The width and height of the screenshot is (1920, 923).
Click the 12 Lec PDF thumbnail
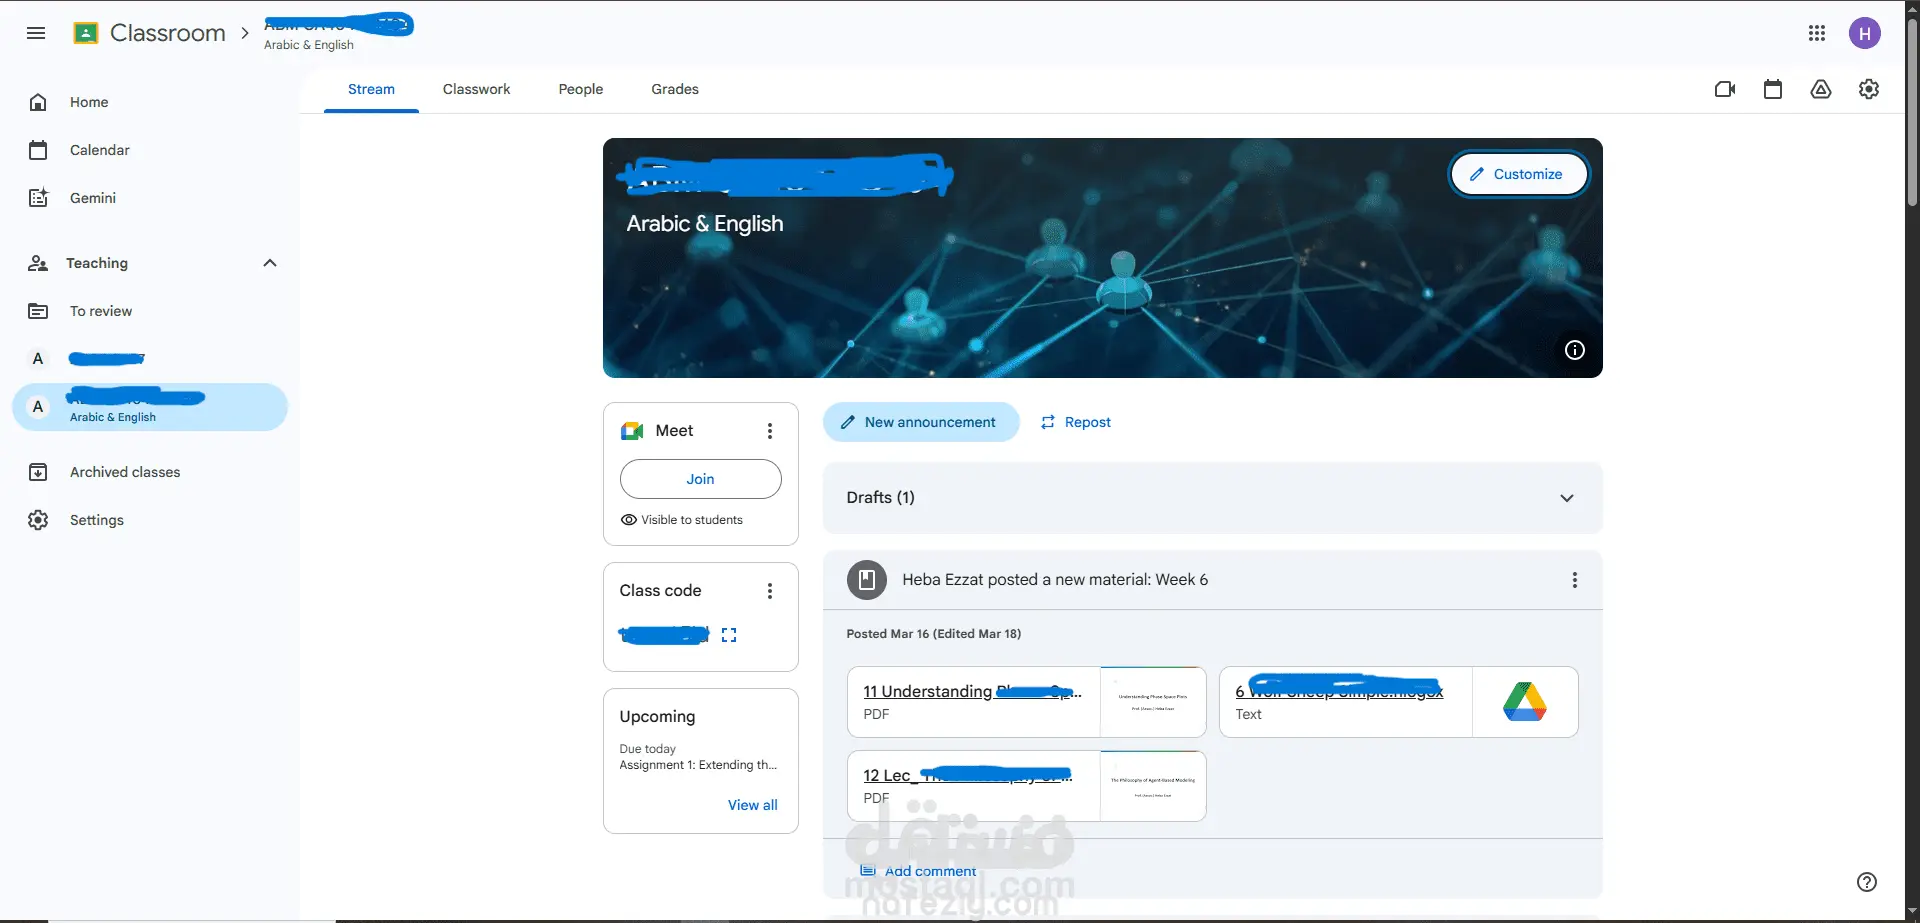click(x=1153, y=786)
